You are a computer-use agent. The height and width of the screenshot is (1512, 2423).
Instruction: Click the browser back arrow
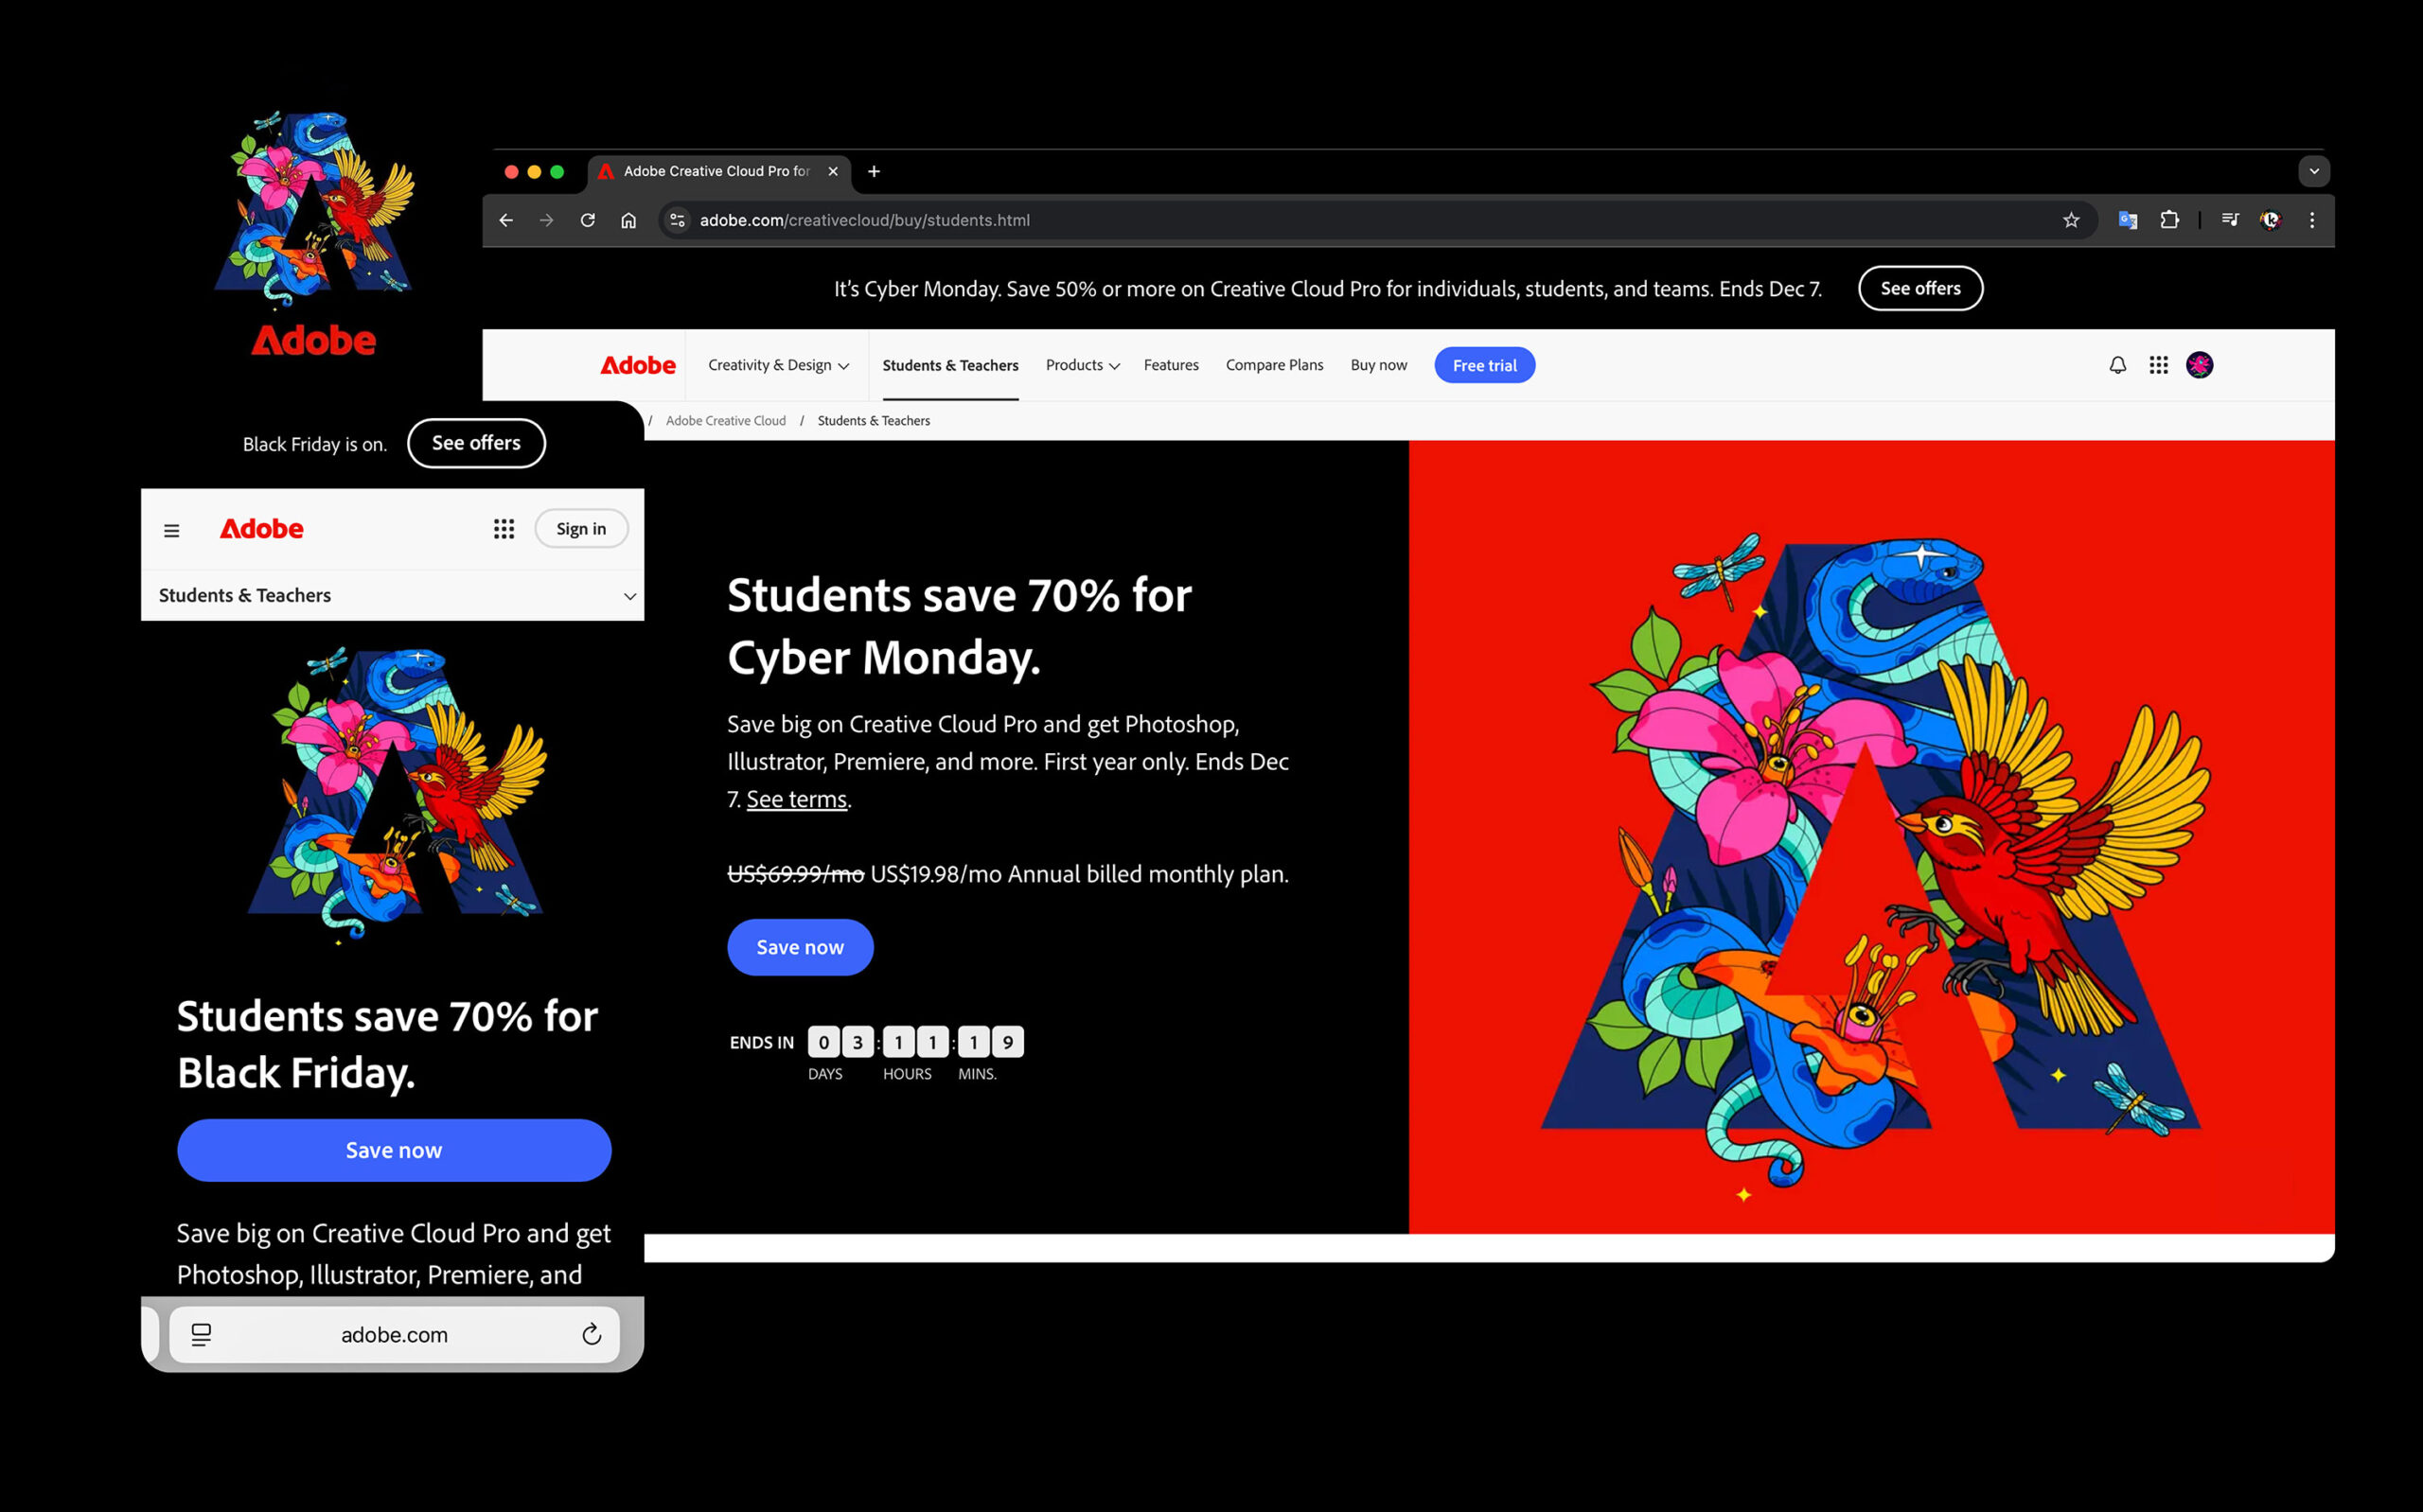coord(506,220)
